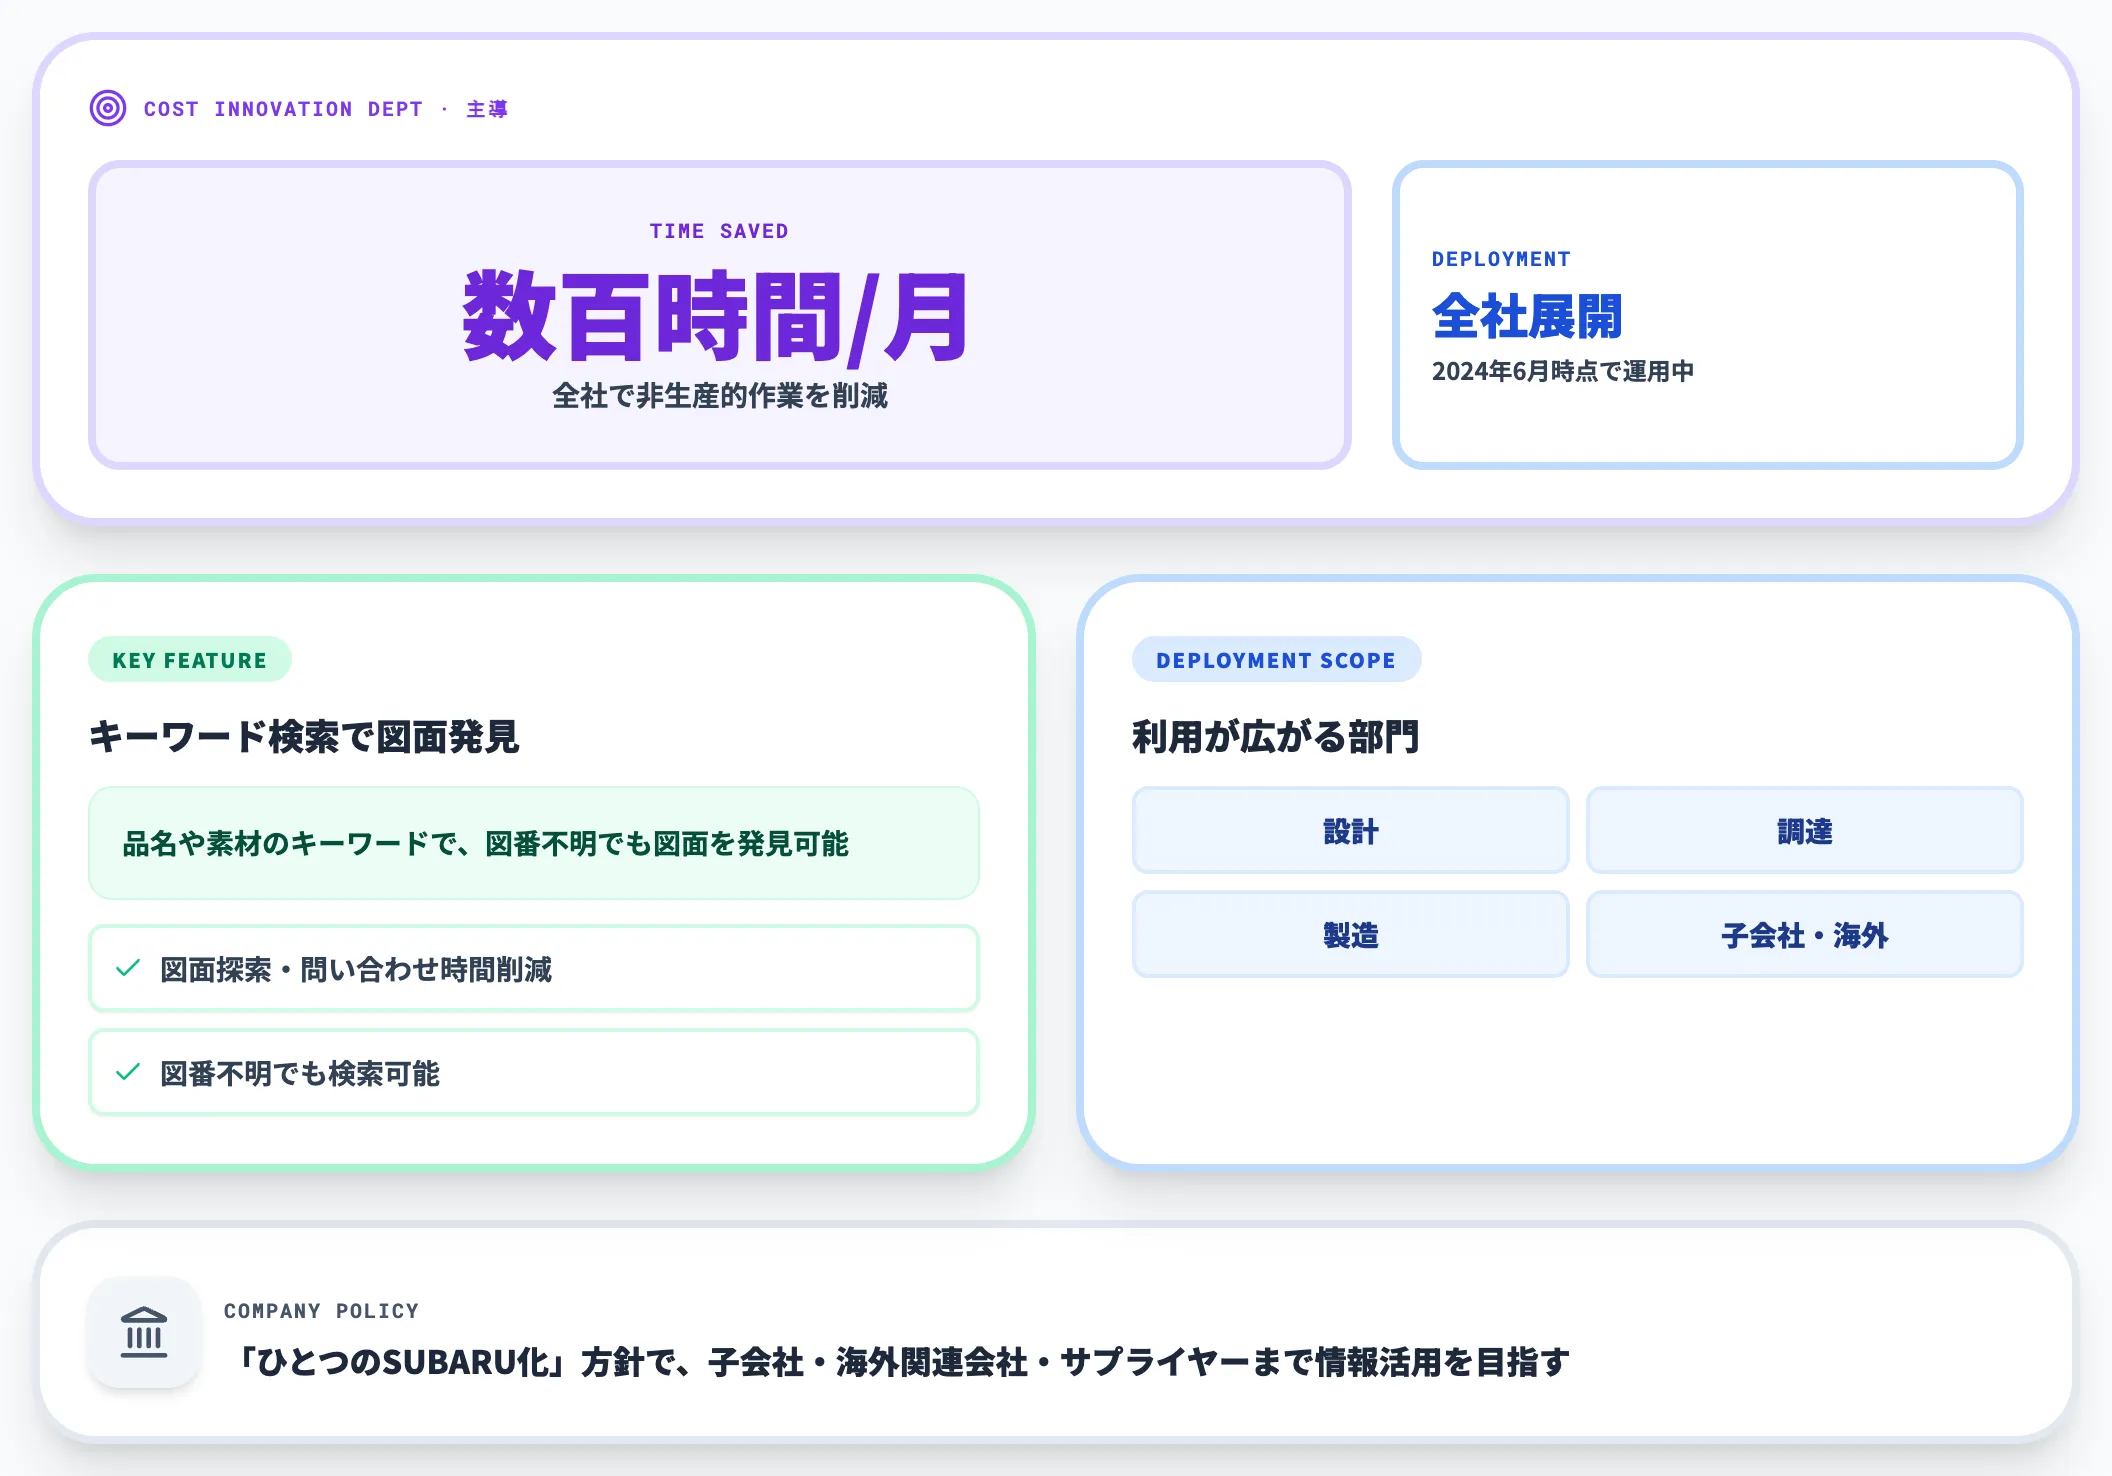Click the green highlighted keyword description box
The width and height of the screenshot is (2112, 1476).
coord(534,843)
